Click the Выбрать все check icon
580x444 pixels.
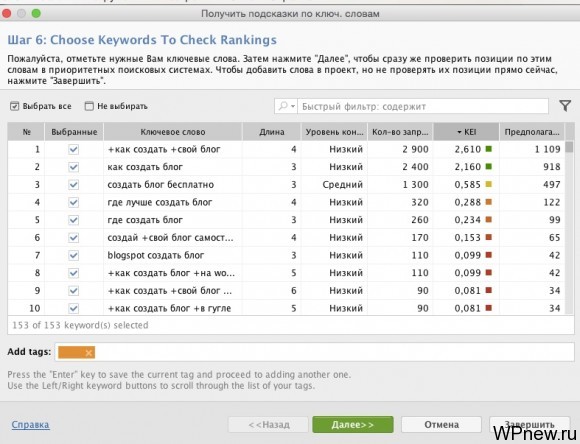pyautogui.click(x=14, y=106)
